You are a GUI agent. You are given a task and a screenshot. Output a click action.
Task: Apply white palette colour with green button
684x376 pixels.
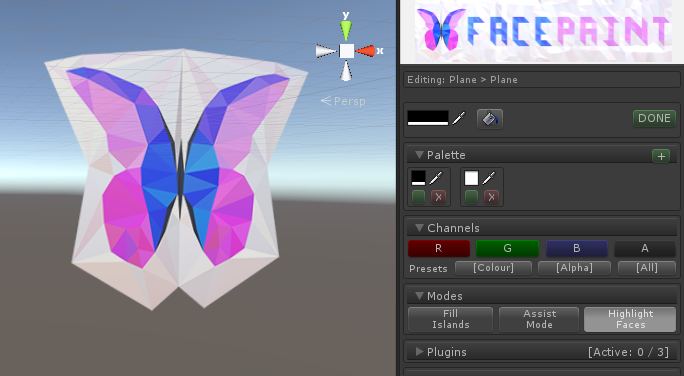click(x=471, y=197)
